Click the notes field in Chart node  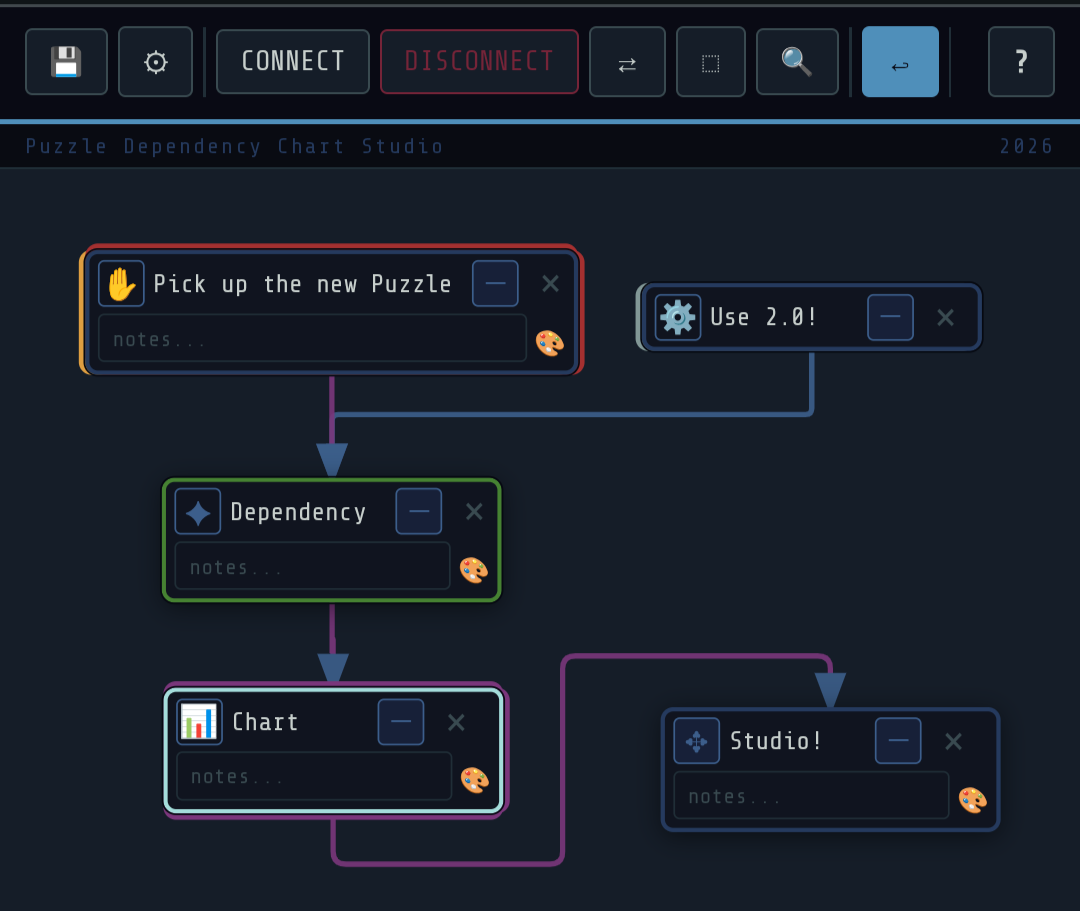click(x=314, y=776)
